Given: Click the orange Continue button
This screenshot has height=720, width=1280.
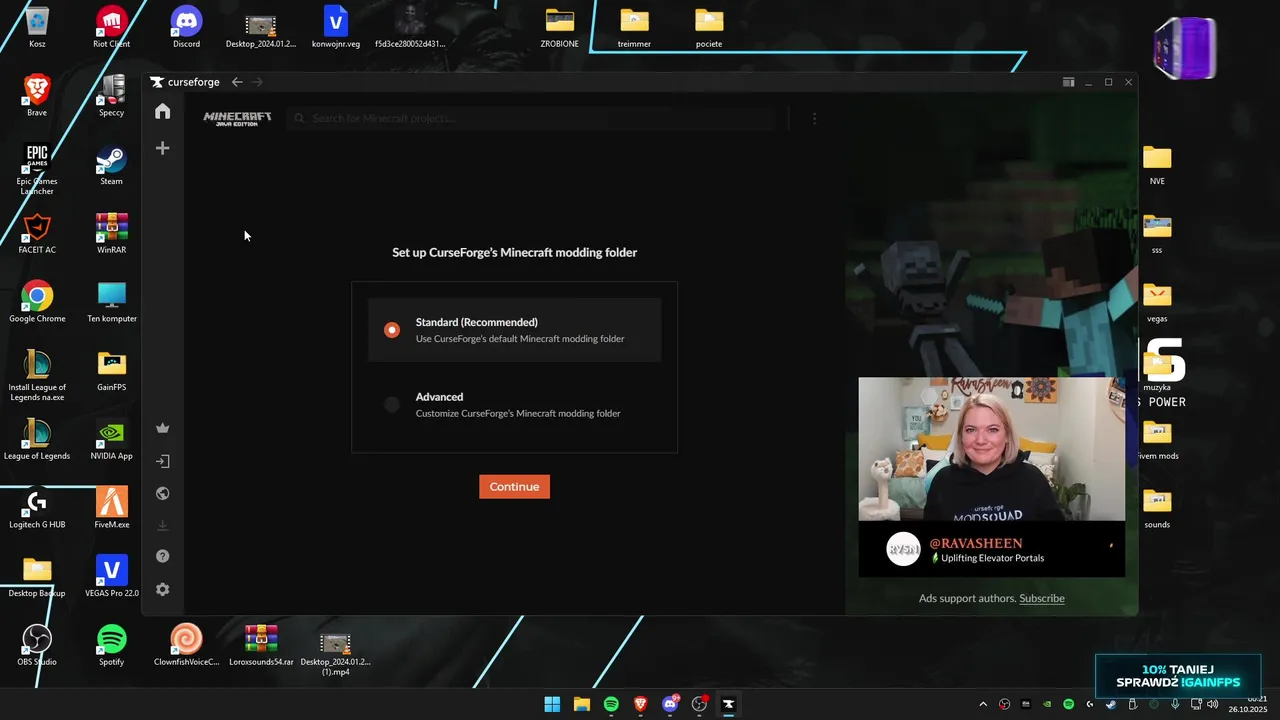Looking at the screenshot, I should 514,486.
